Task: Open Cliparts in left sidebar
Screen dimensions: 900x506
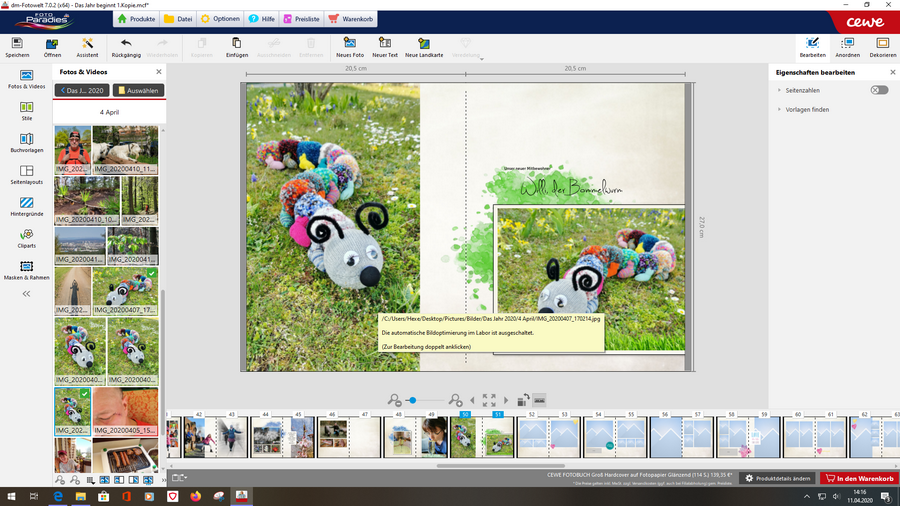Action: (x=27, y=239)
